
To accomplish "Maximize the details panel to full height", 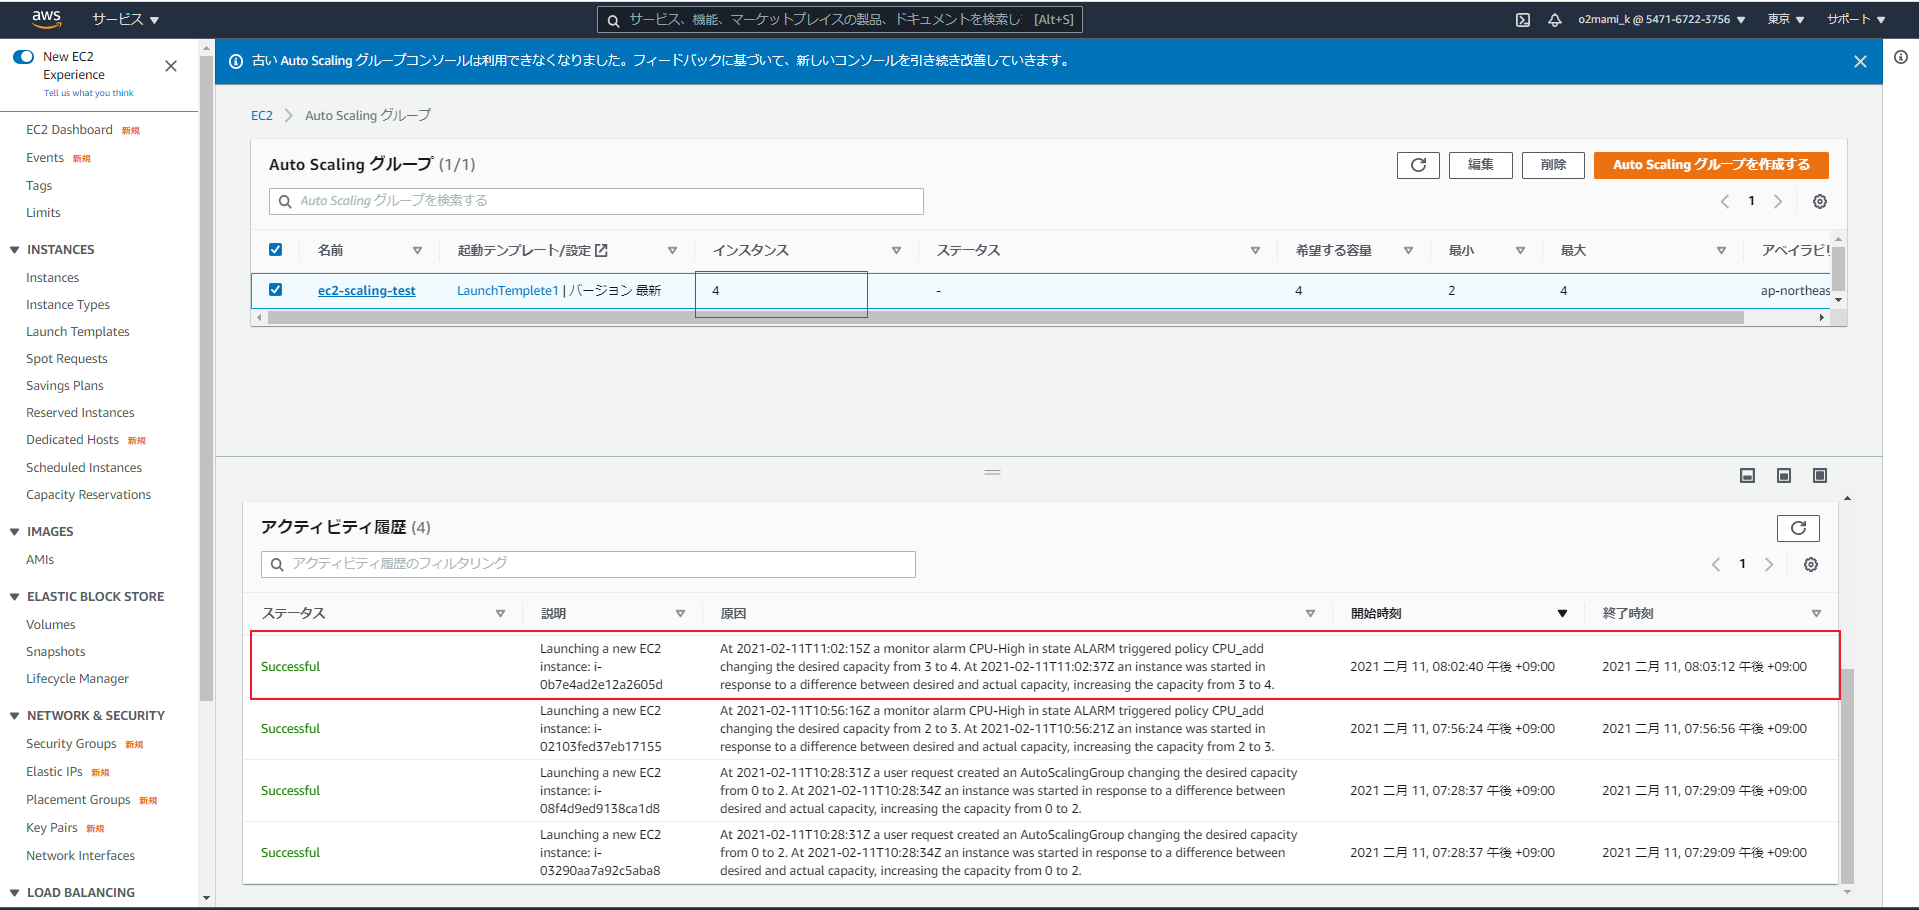I will [x=1819, y=476].
